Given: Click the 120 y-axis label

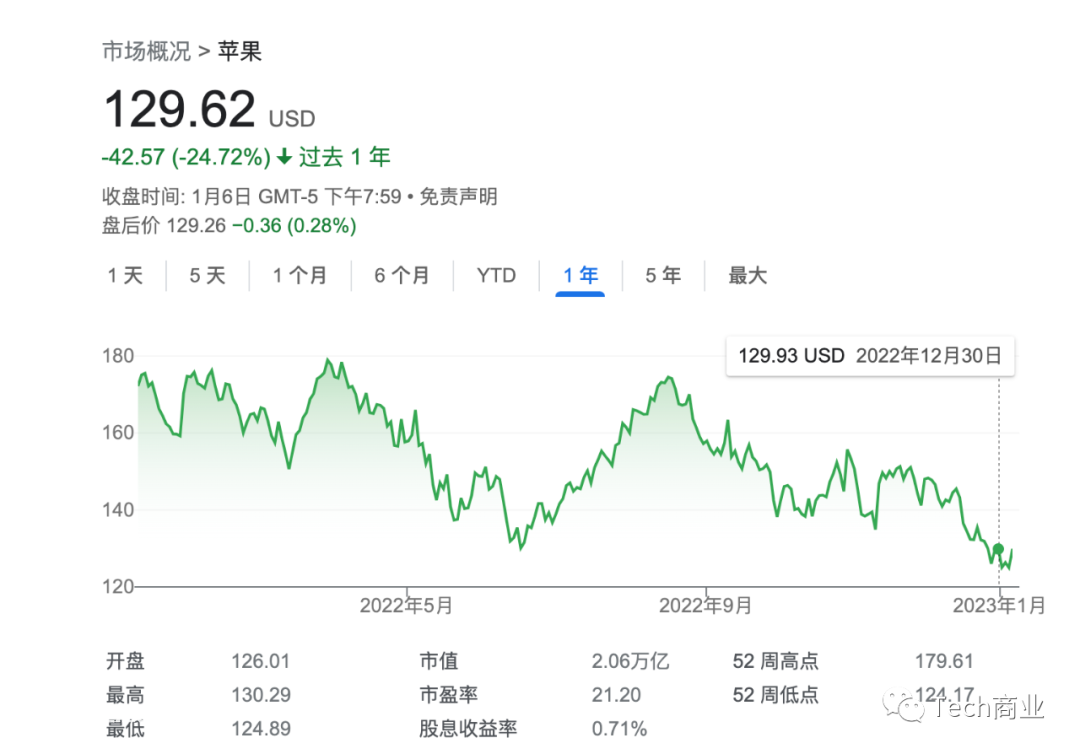Looking at the screenshot, I should [118, 587].
